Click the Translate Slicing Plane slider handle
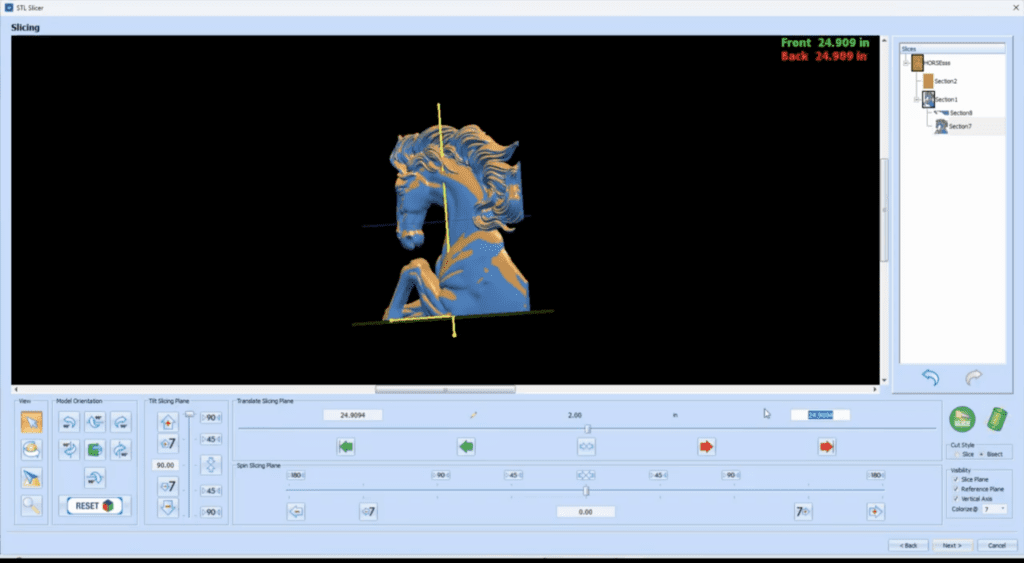 588,429
